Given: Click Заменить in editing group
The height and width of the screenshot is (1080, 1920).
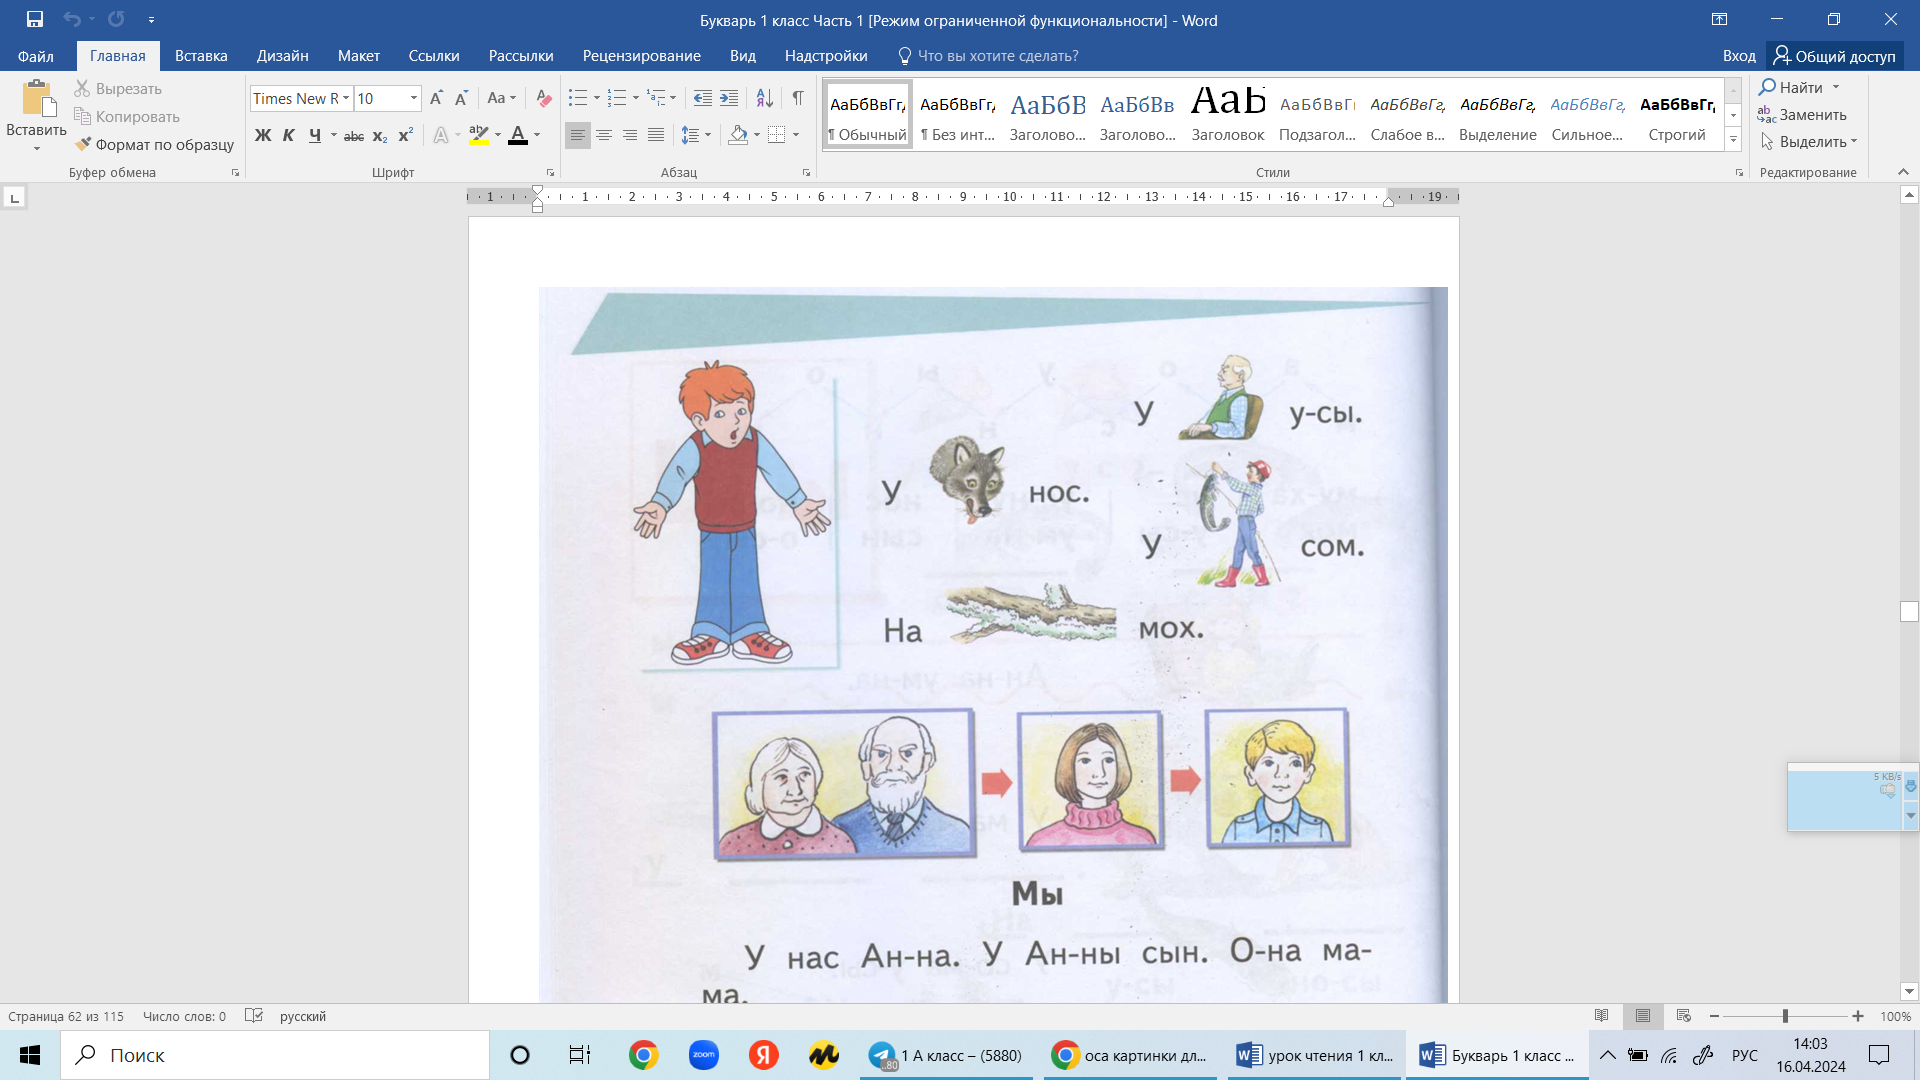Looking at the screenshot, I should pyautogui.click(x=1802, y=115).
